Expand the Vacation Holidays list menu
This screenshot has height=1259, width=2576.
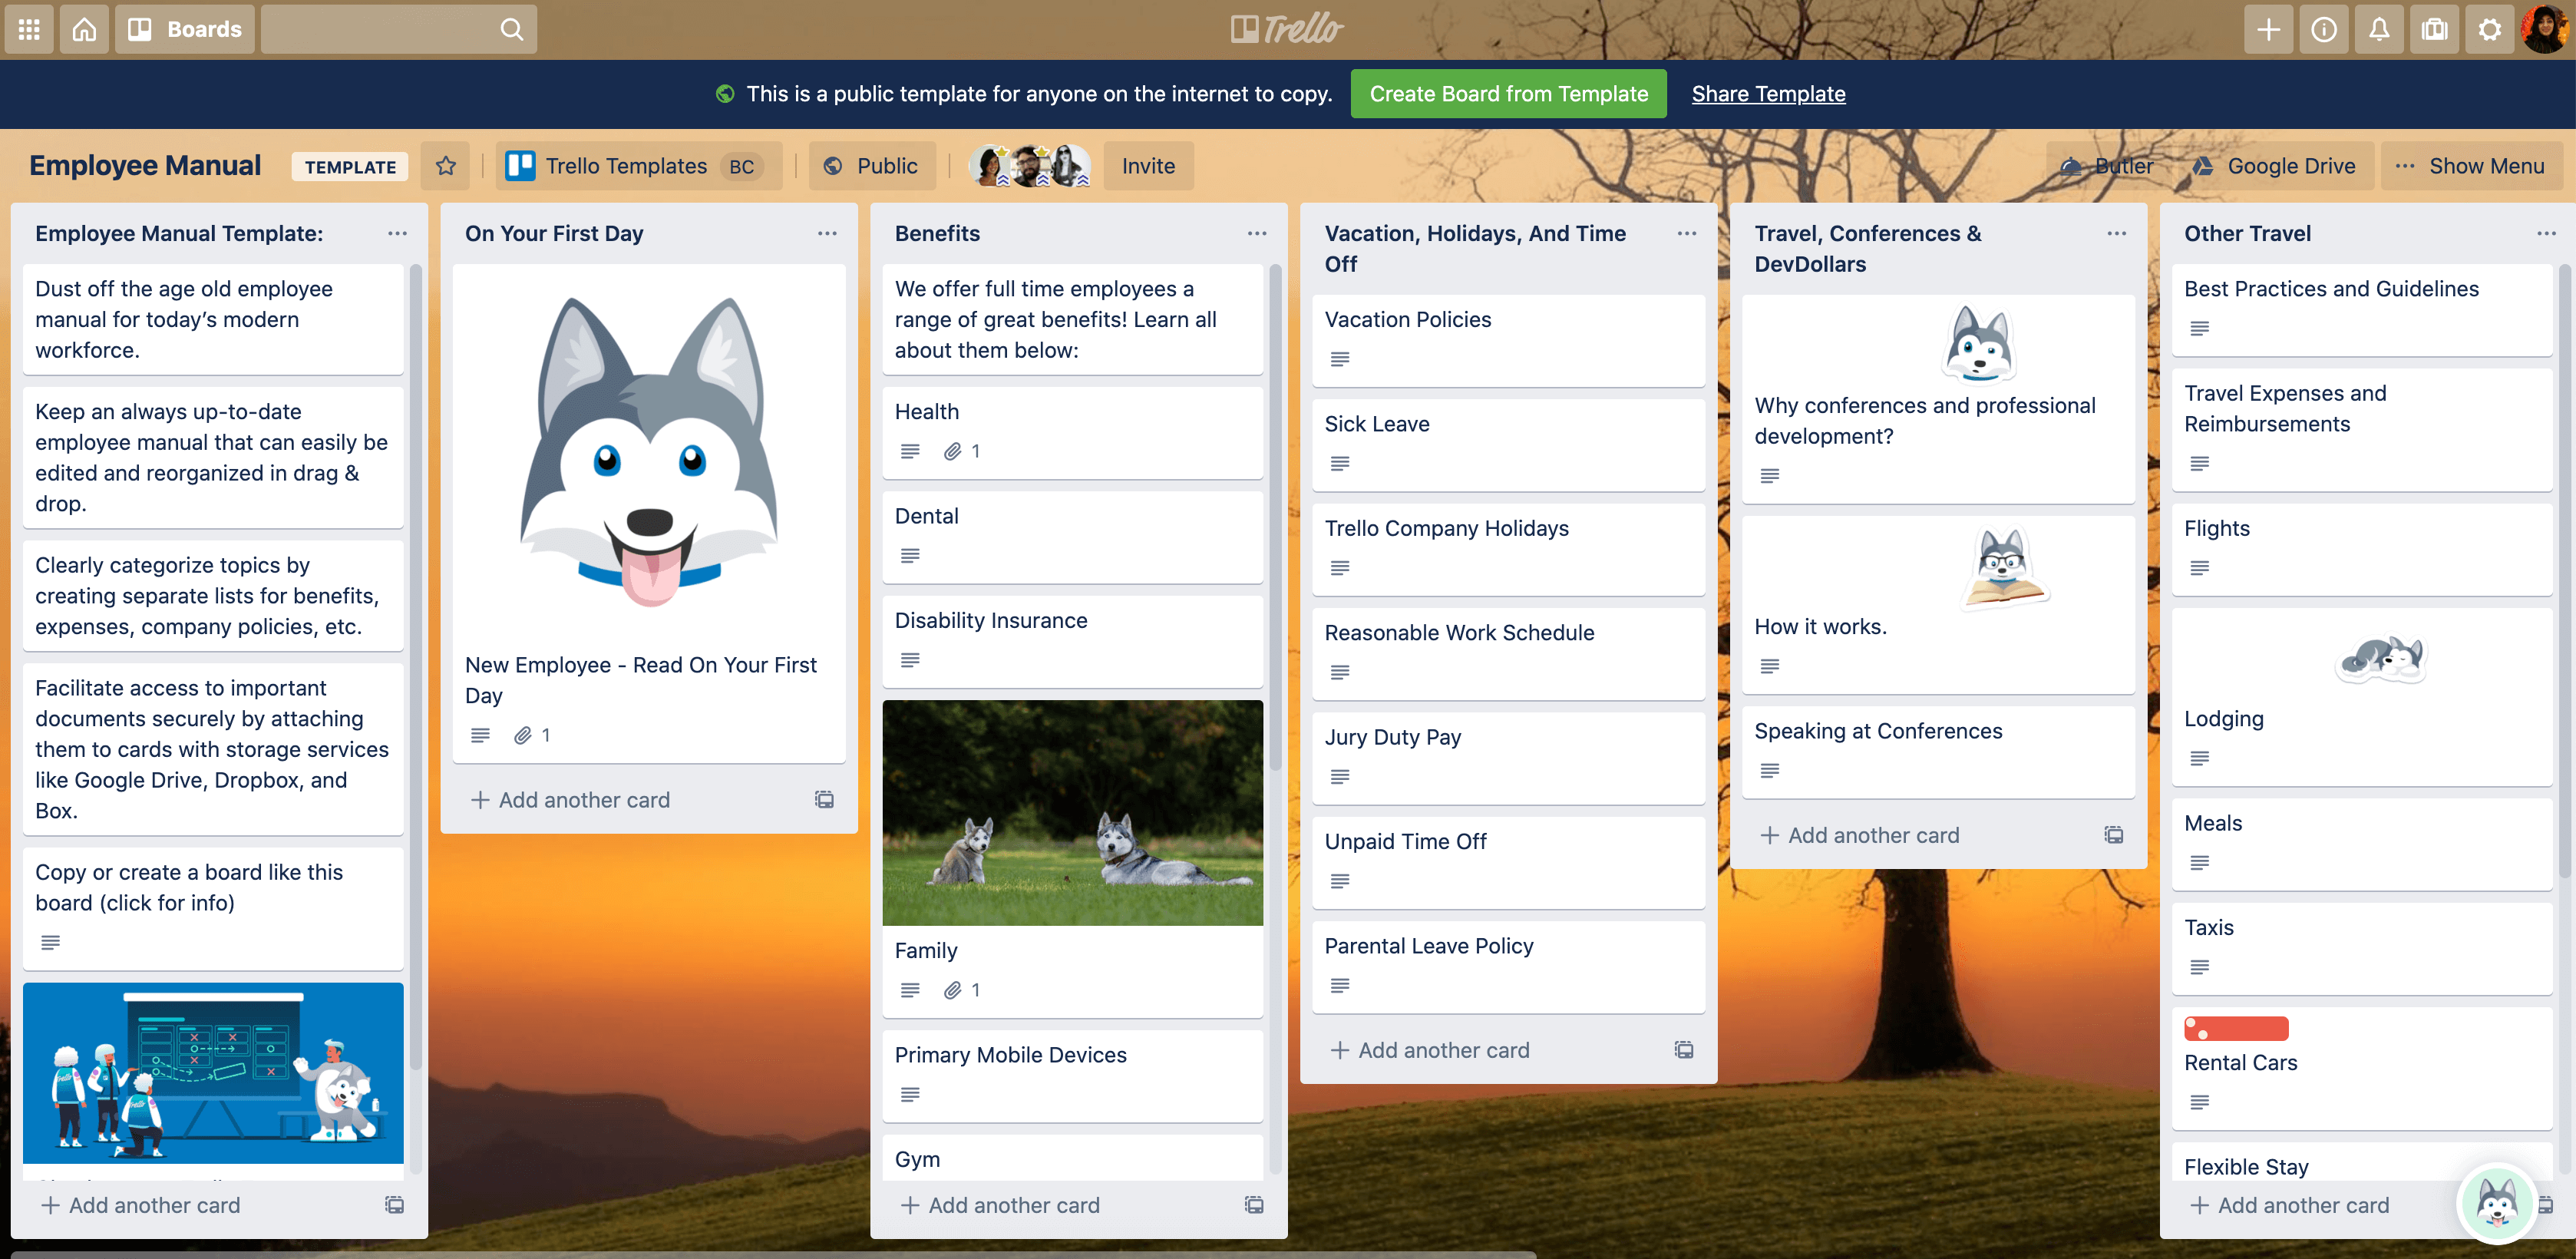1687,232
